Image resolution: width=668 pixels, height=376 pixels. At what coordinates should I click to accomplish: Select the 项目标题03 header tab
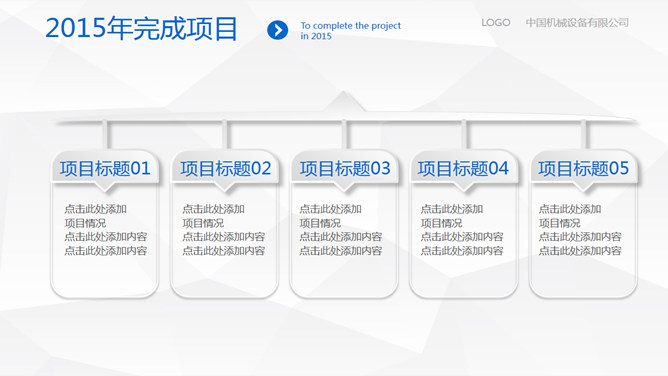coord(344,169)
